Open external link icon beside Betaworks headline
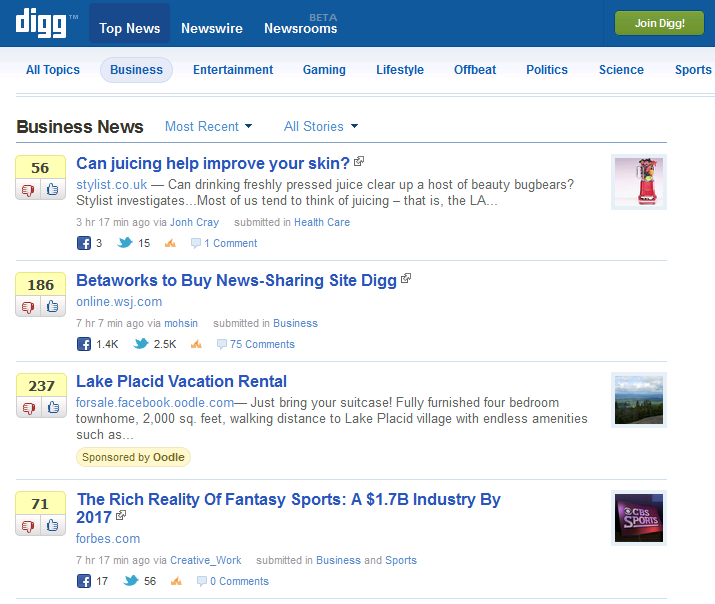 (406, 278)
